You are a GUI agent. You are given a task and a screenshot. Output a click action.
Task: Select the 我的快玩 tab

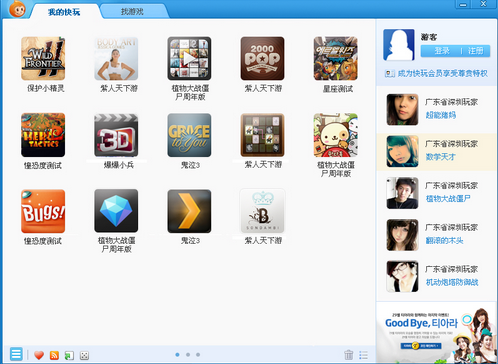click(x=64, y=12)
